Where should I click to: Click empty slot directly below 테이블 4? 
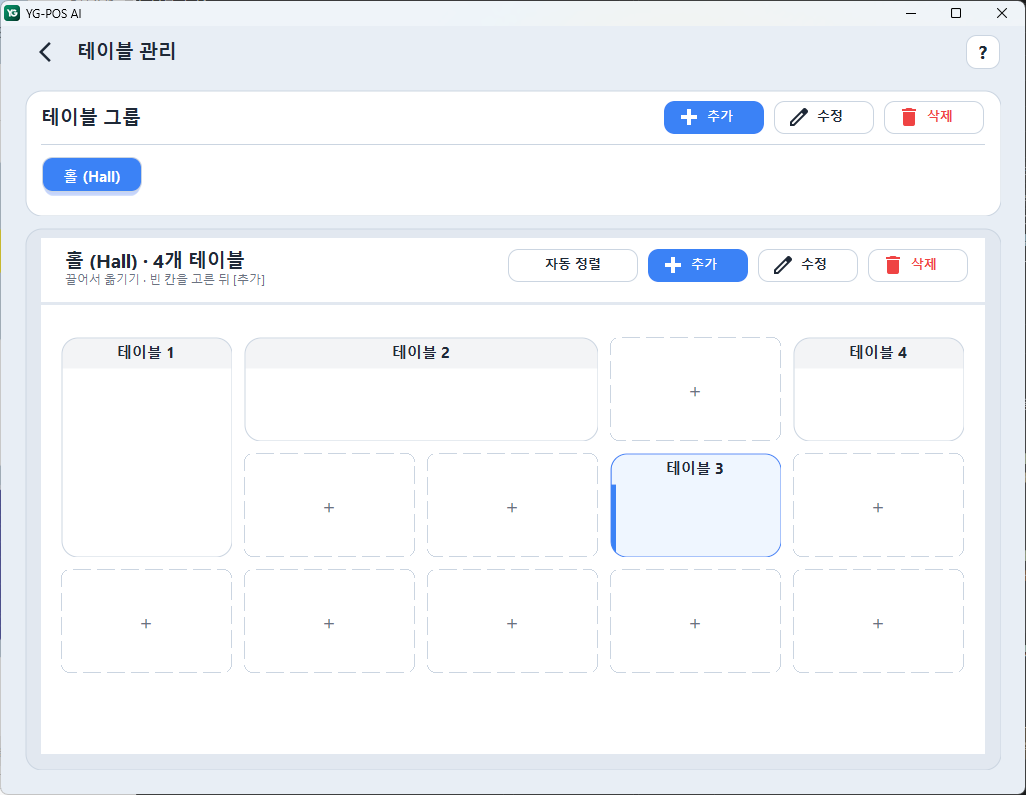click(x=878, y=504)
